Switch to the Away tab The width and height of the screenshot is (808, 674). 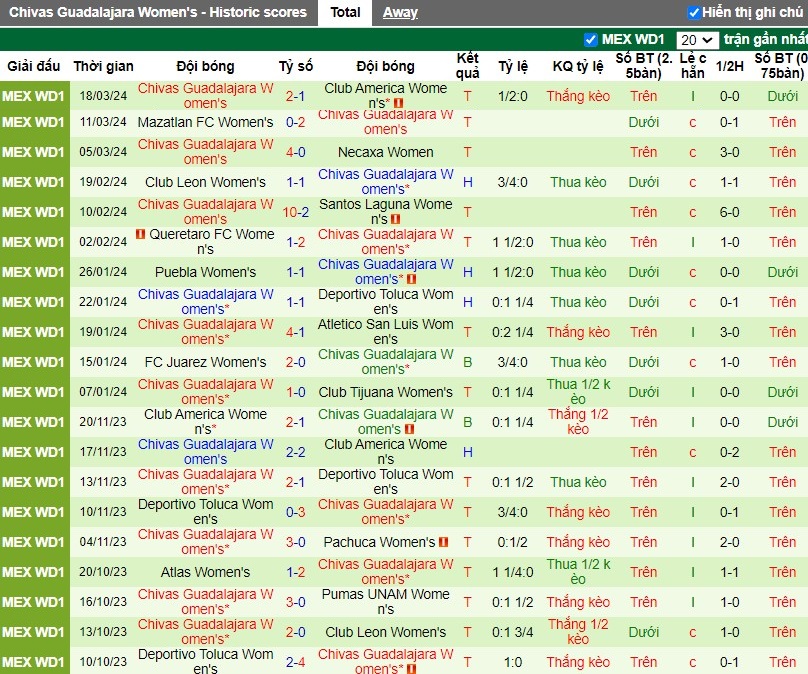(400, 12)
